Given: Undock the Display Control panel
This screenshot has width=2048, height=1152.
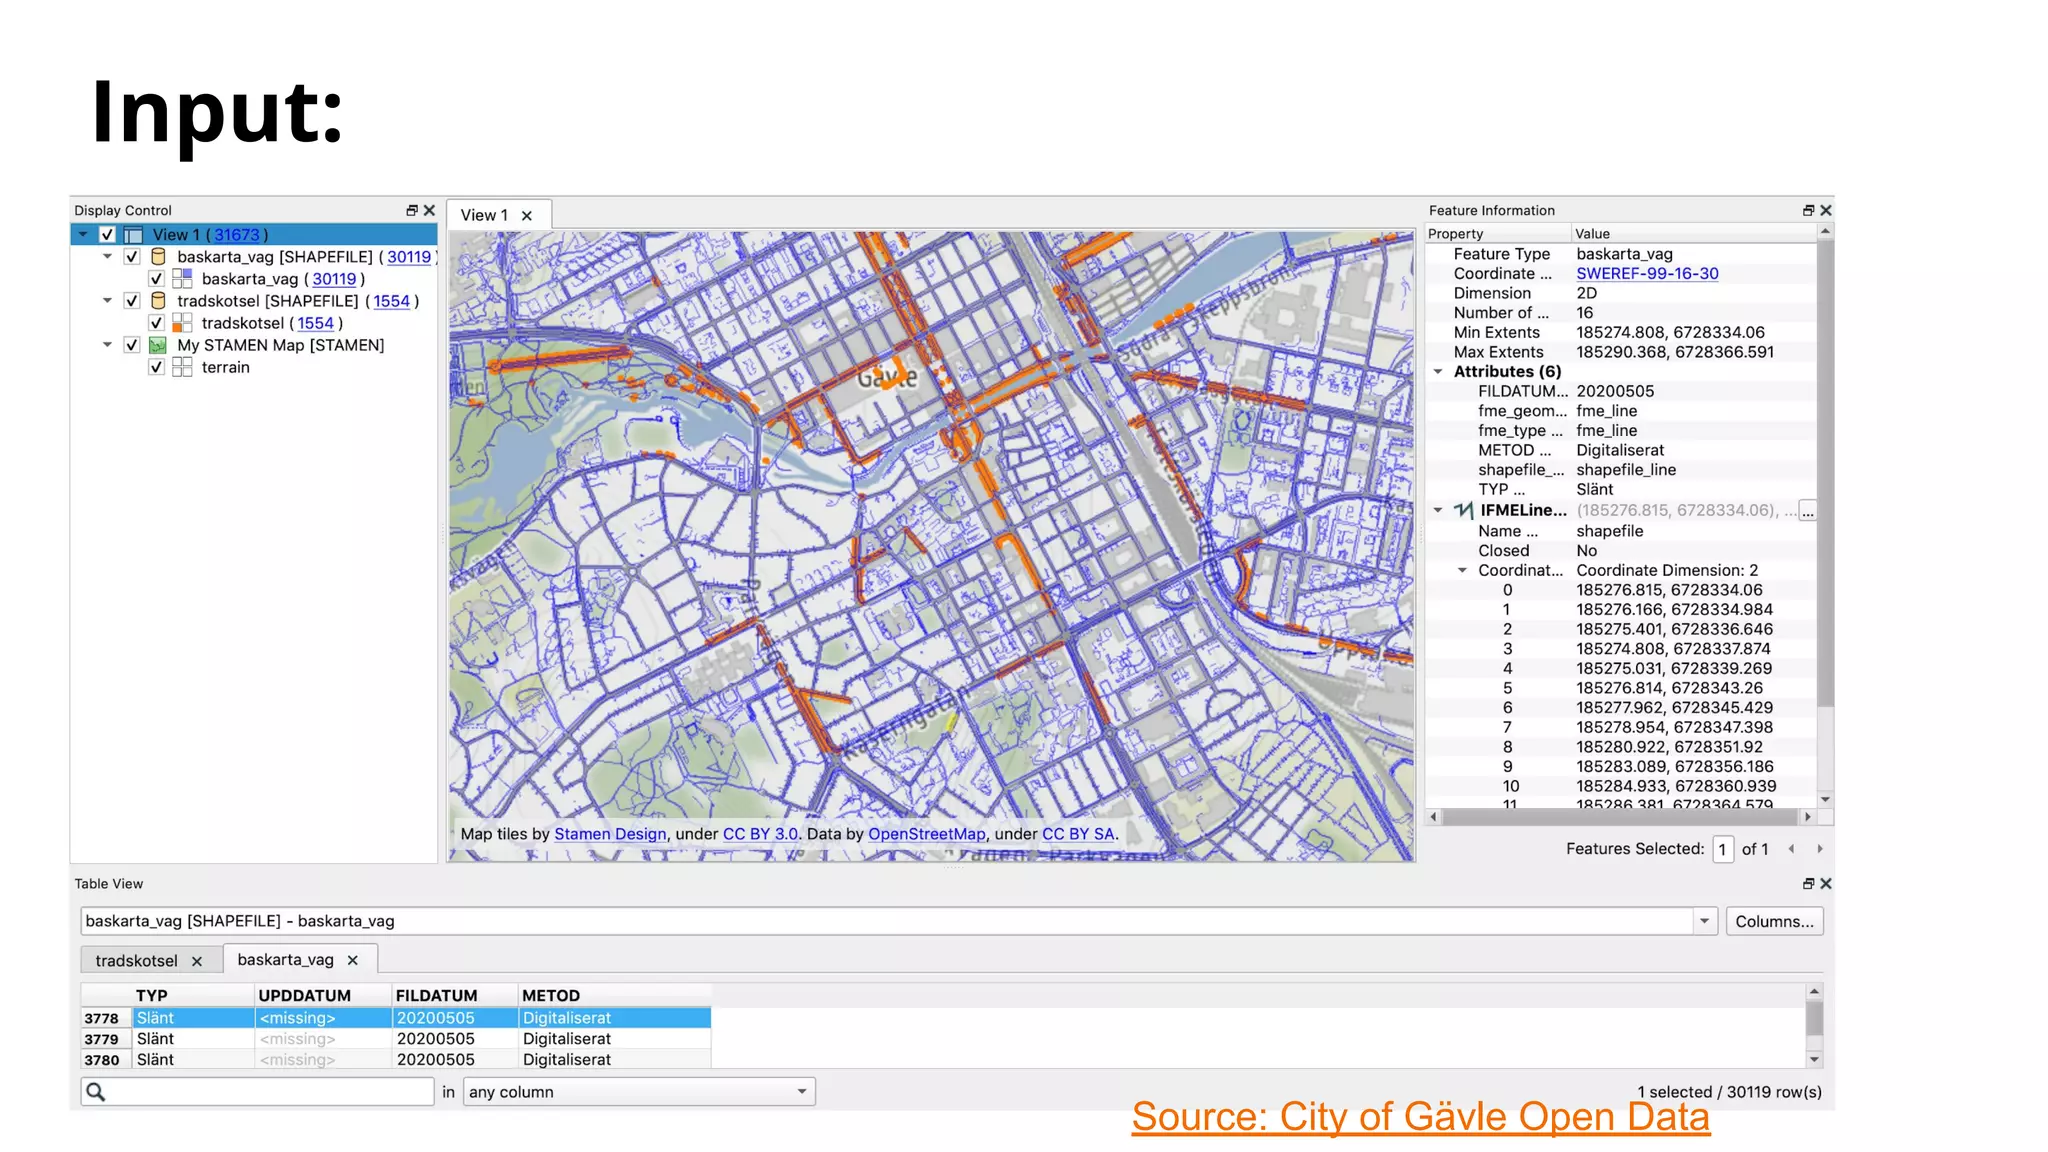Looking at the screenshot, I should [412, 210].
